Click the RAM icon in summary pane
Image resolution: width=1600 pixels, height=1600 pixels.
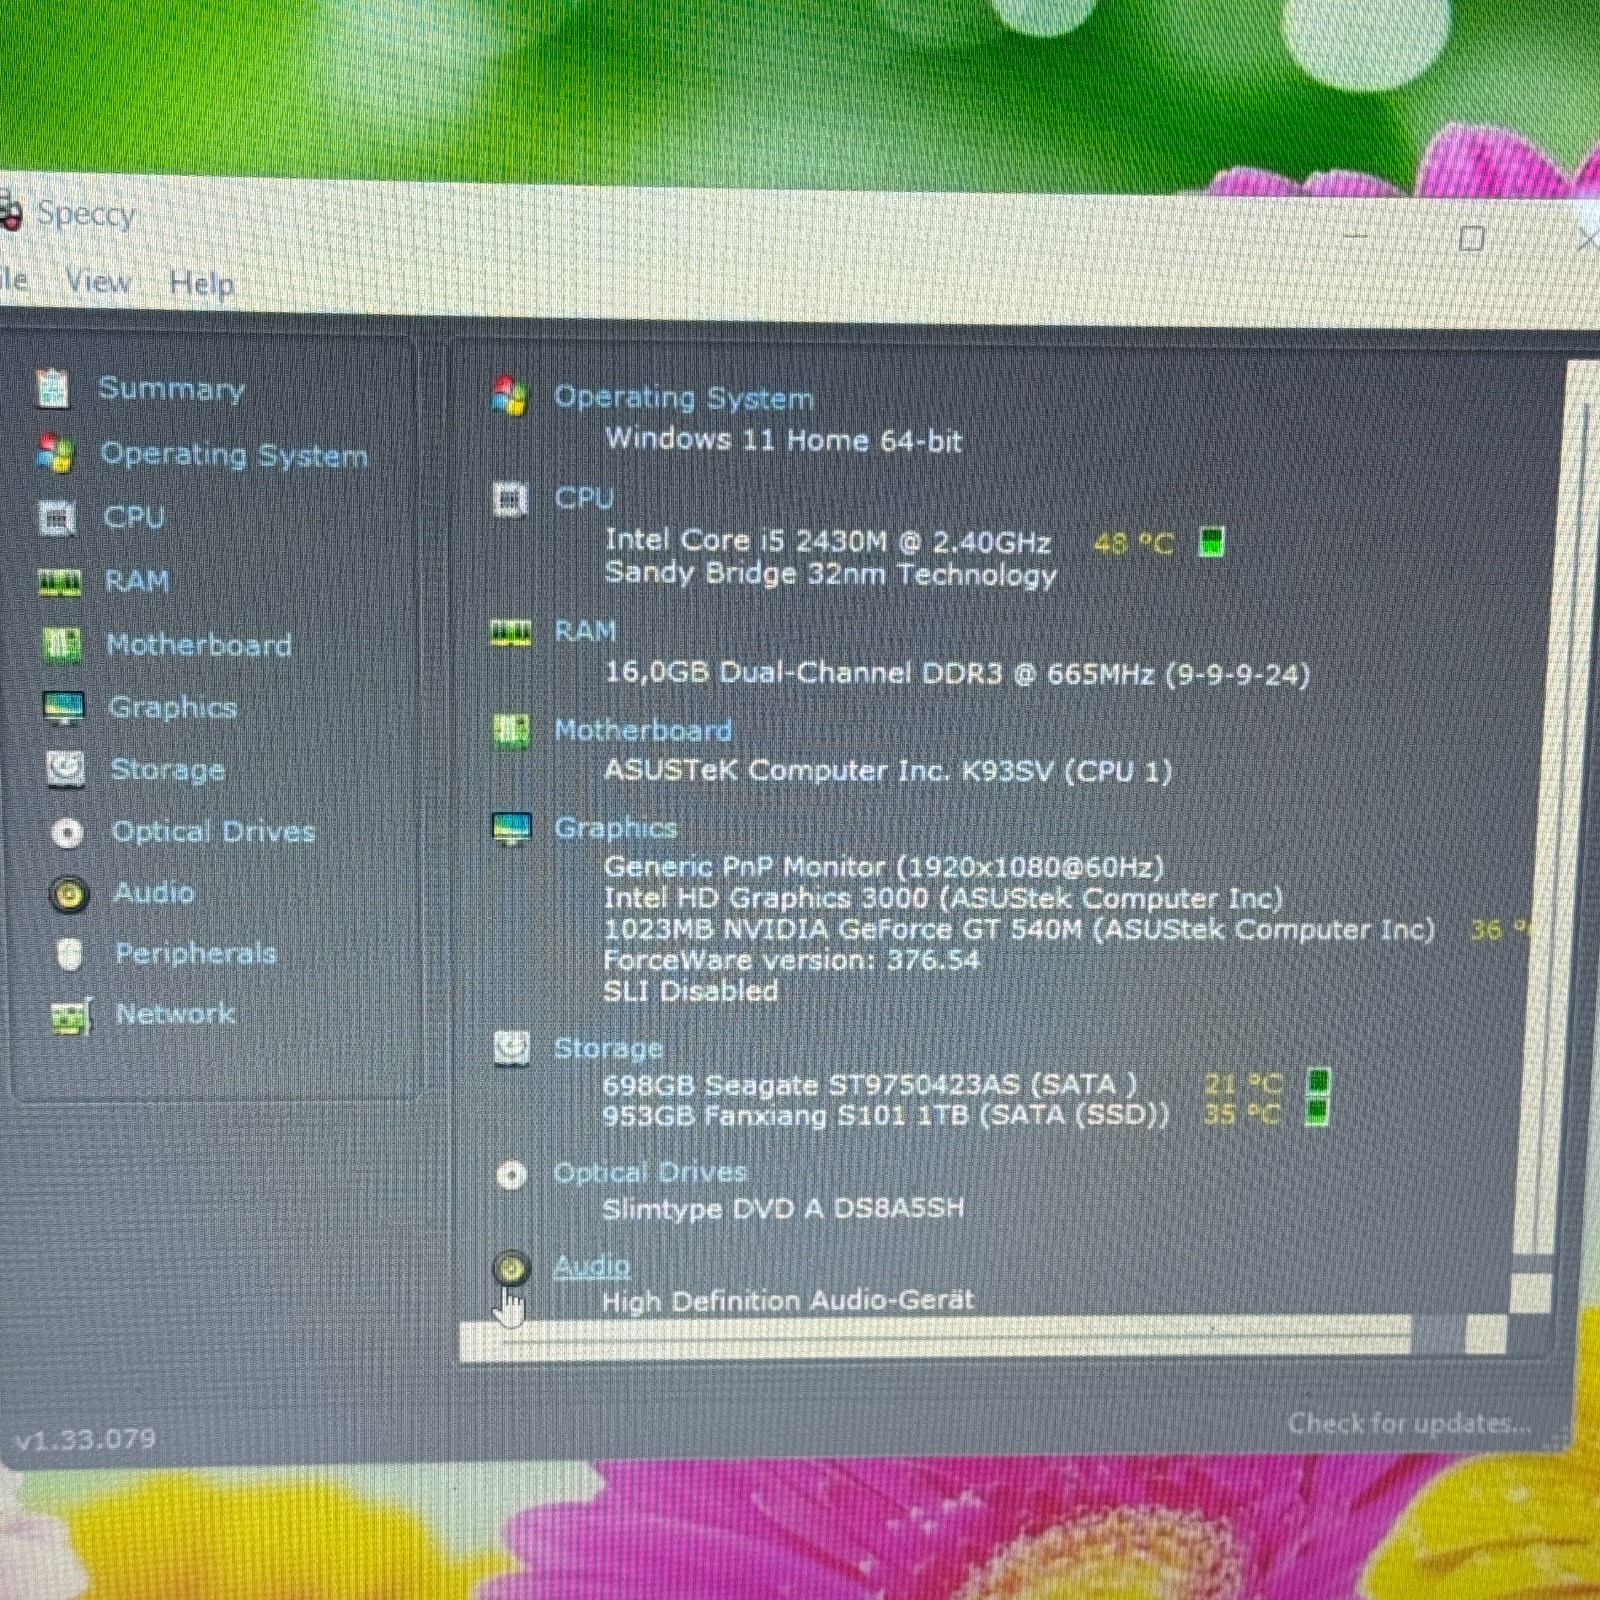[510, 632]
